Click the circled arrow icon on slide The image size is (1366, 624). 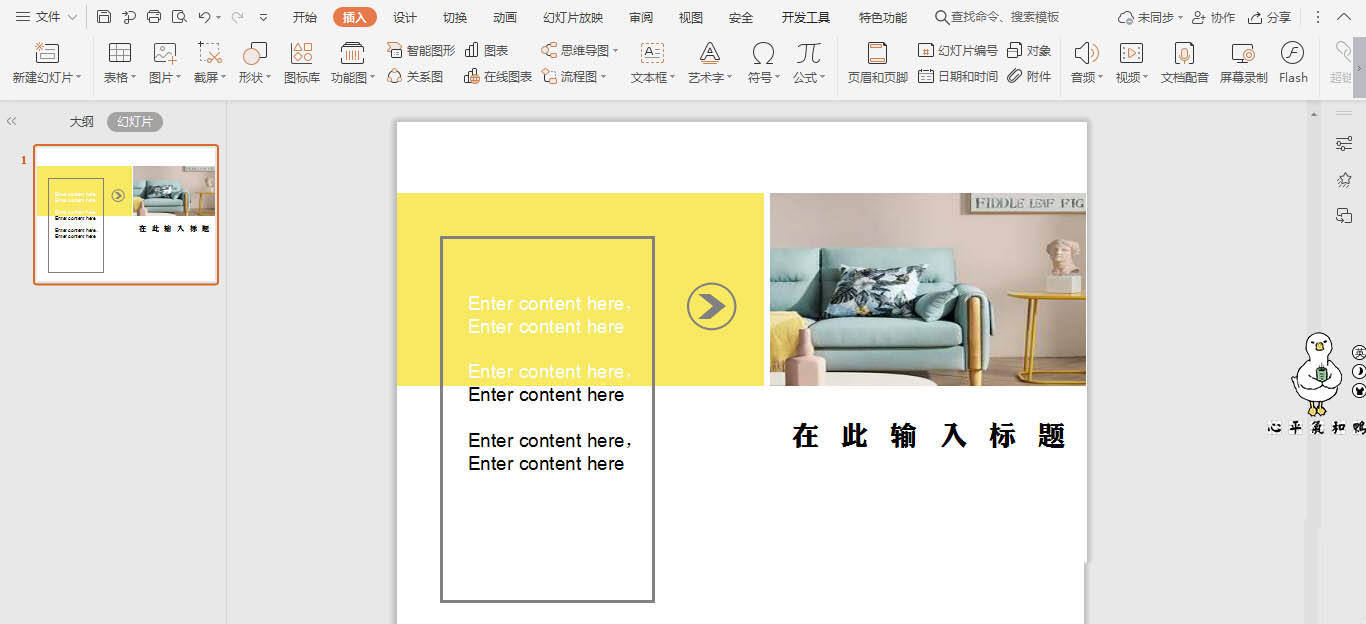(x=711, y=306)
